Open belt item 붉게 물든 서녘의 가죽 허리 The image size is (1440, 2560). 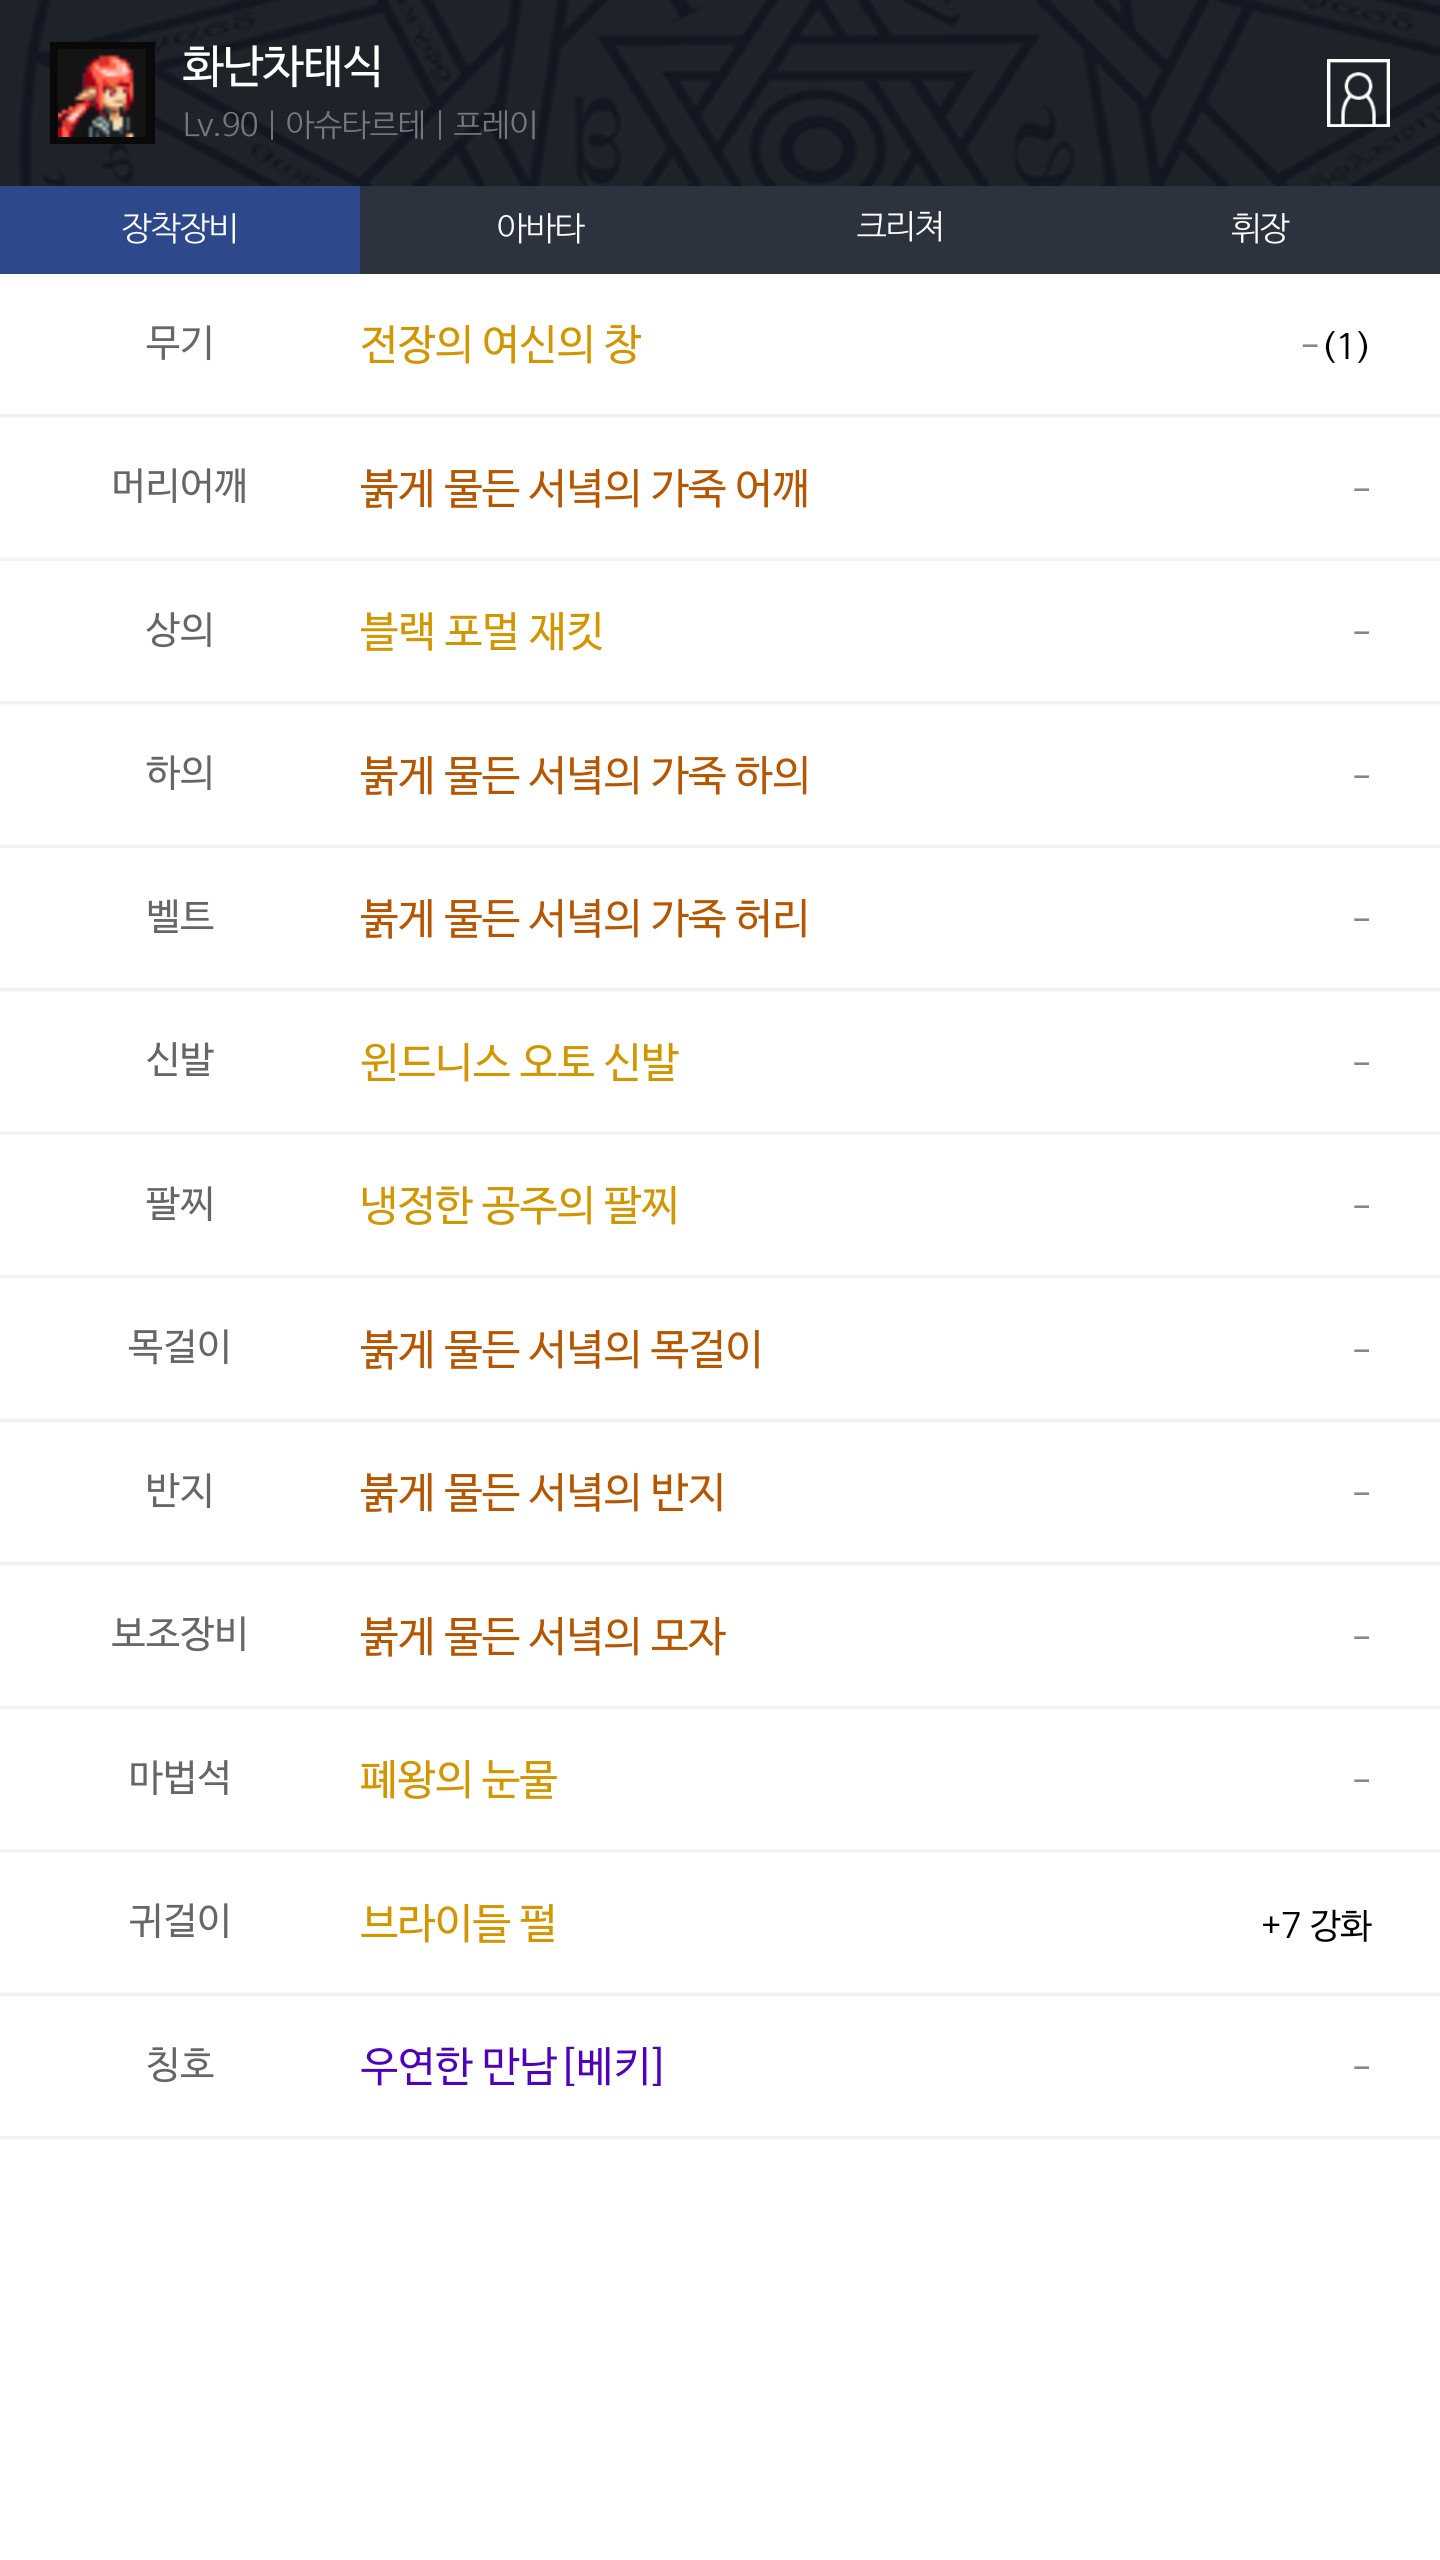(x=584, y=918)
